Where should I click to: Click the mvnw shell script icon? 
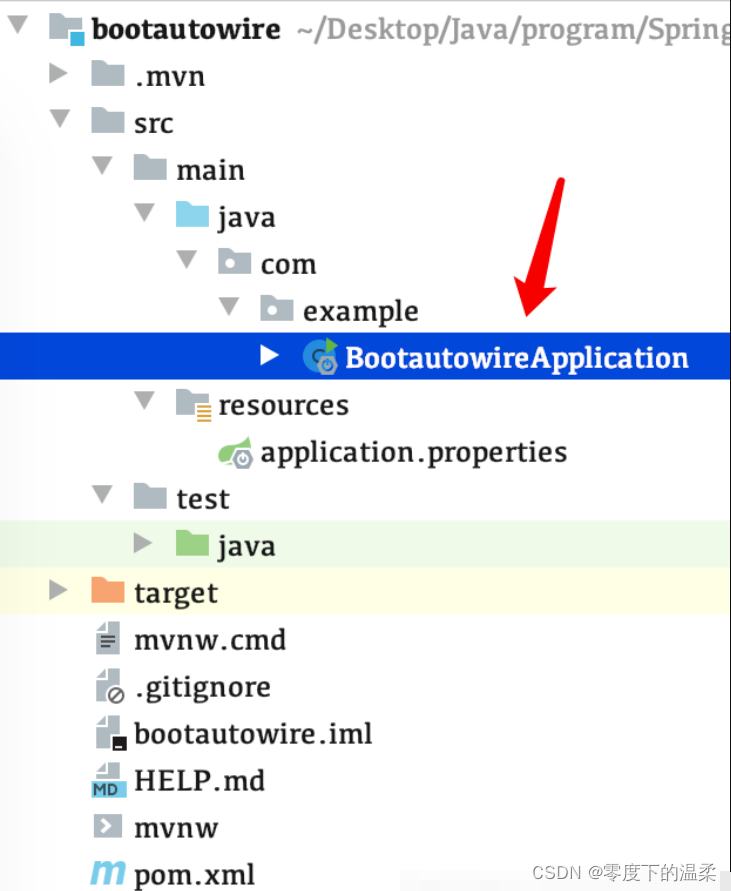(x=108, y=827)
